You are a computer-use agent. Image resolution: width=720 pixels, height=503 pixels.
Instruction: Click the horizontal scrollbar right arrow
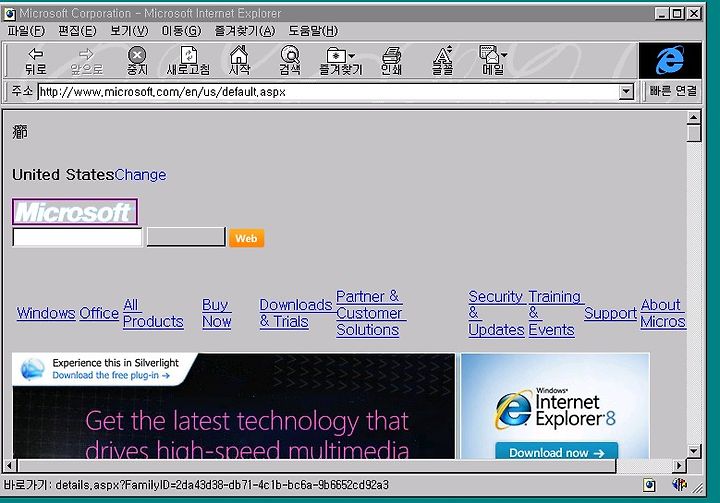679,465
